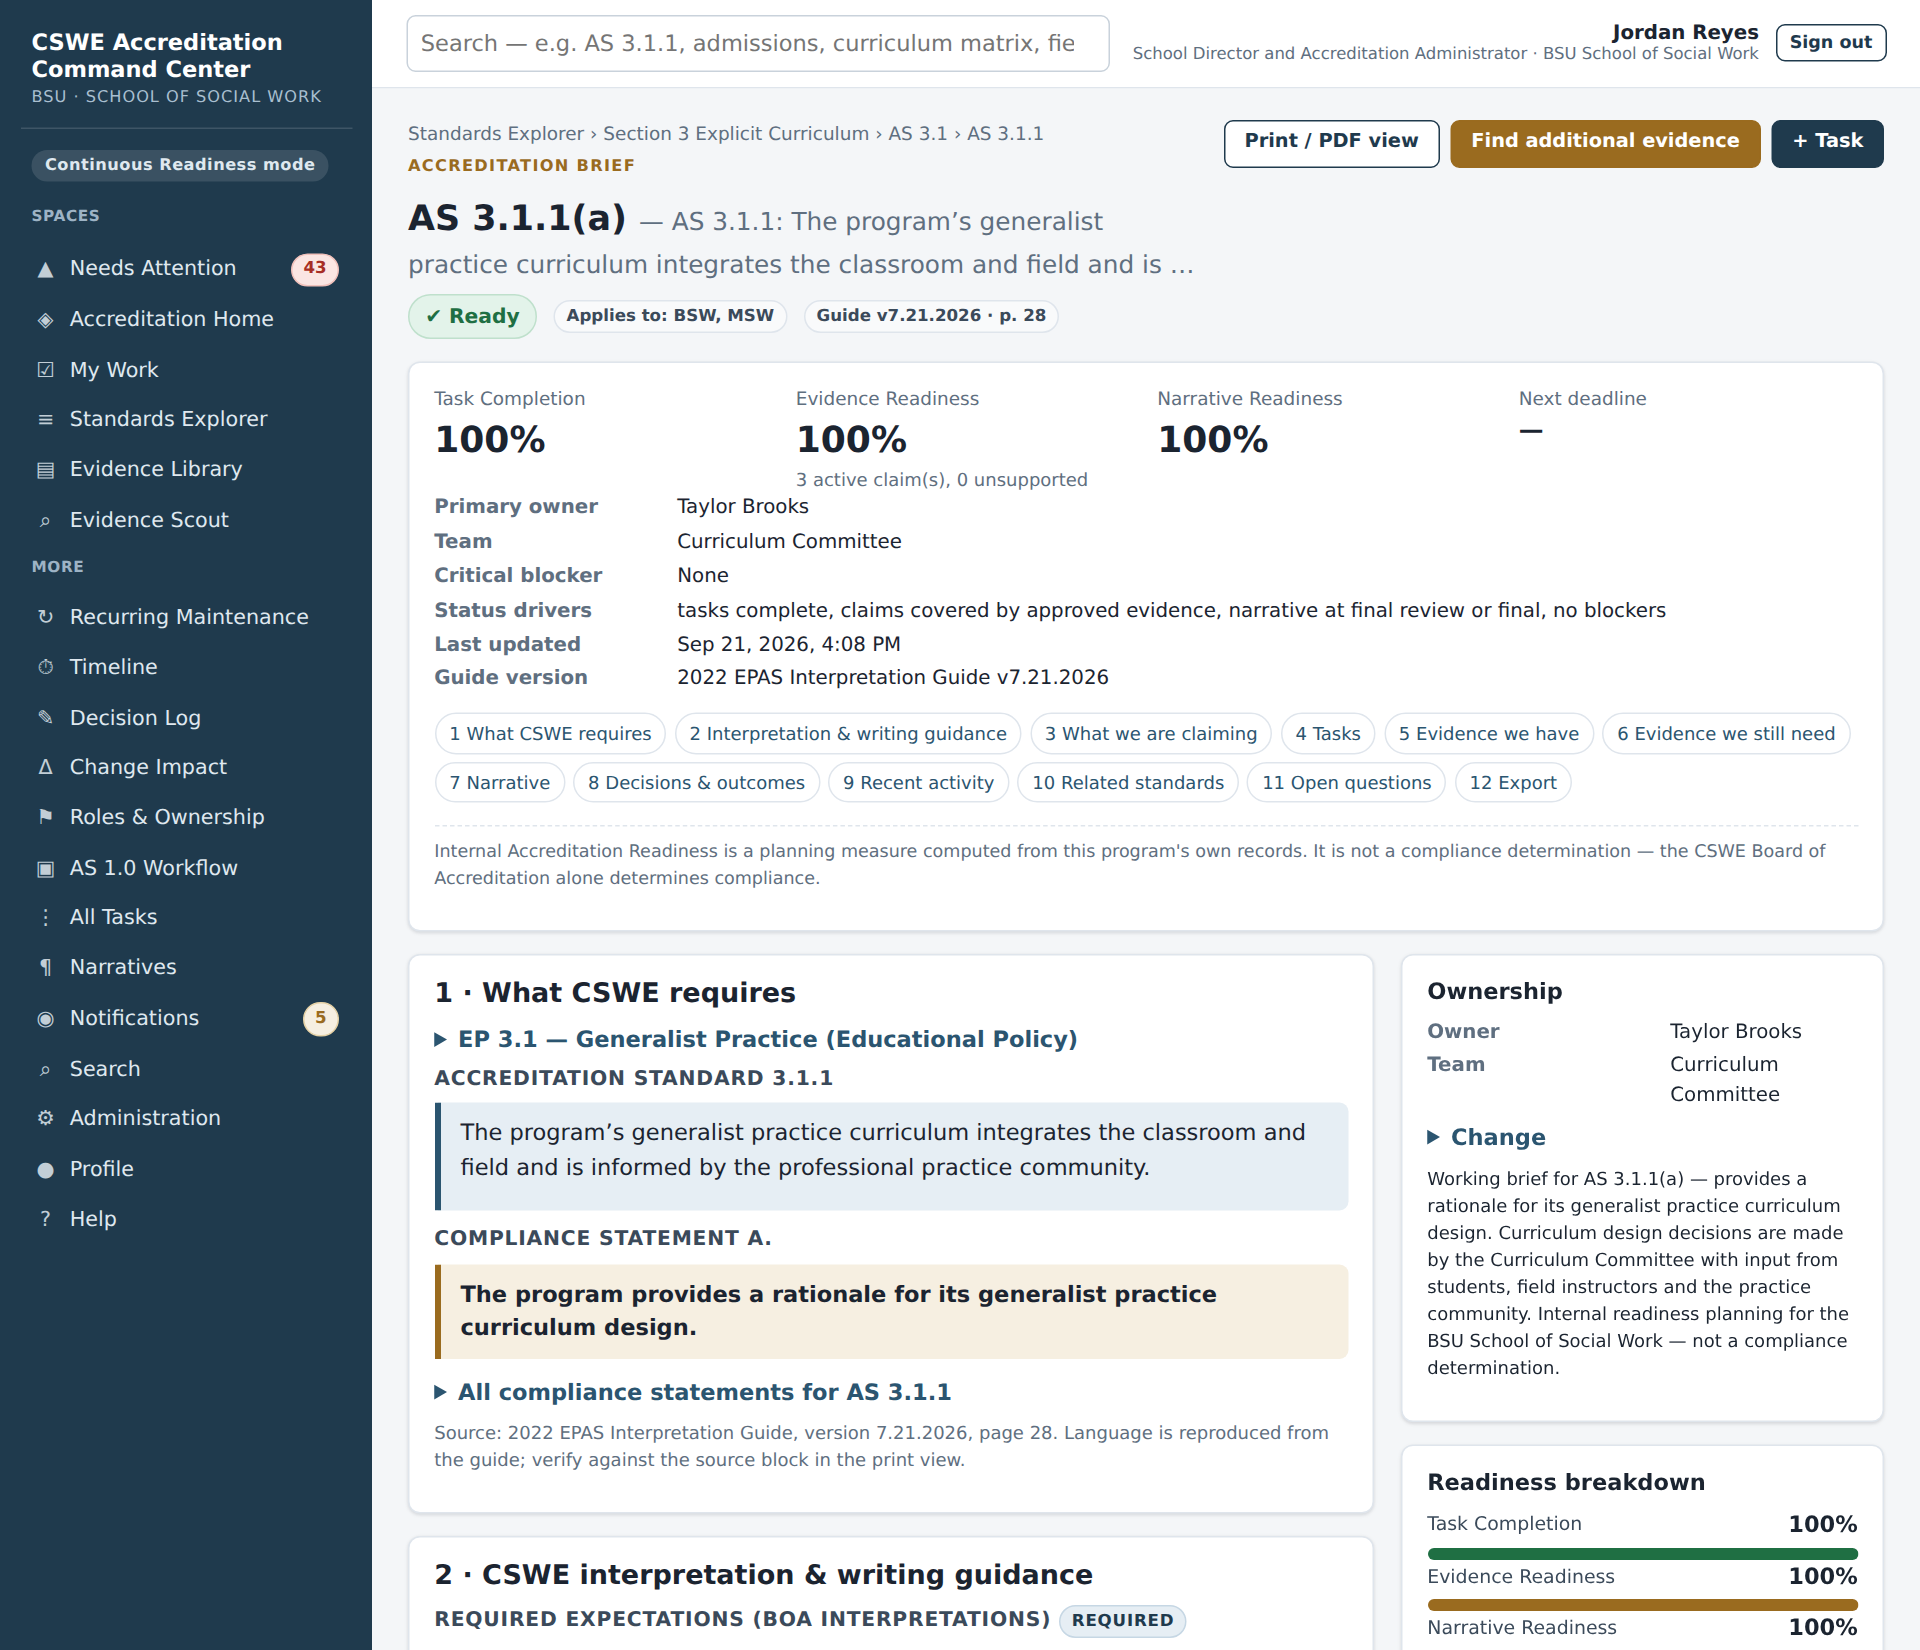Click the Notifications 5 badge

click(x=320, y=1018)
